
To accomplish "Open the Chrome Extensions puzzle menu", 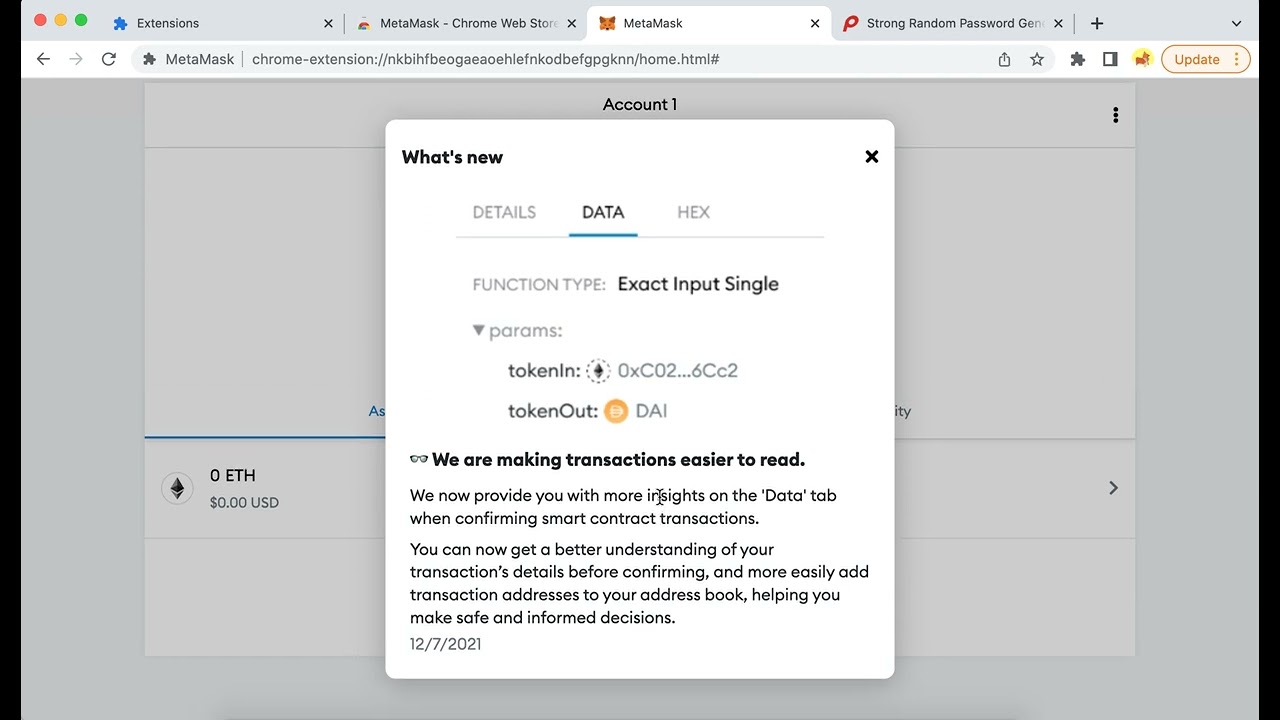I will pyautogui.click(x=1077, y=59).
